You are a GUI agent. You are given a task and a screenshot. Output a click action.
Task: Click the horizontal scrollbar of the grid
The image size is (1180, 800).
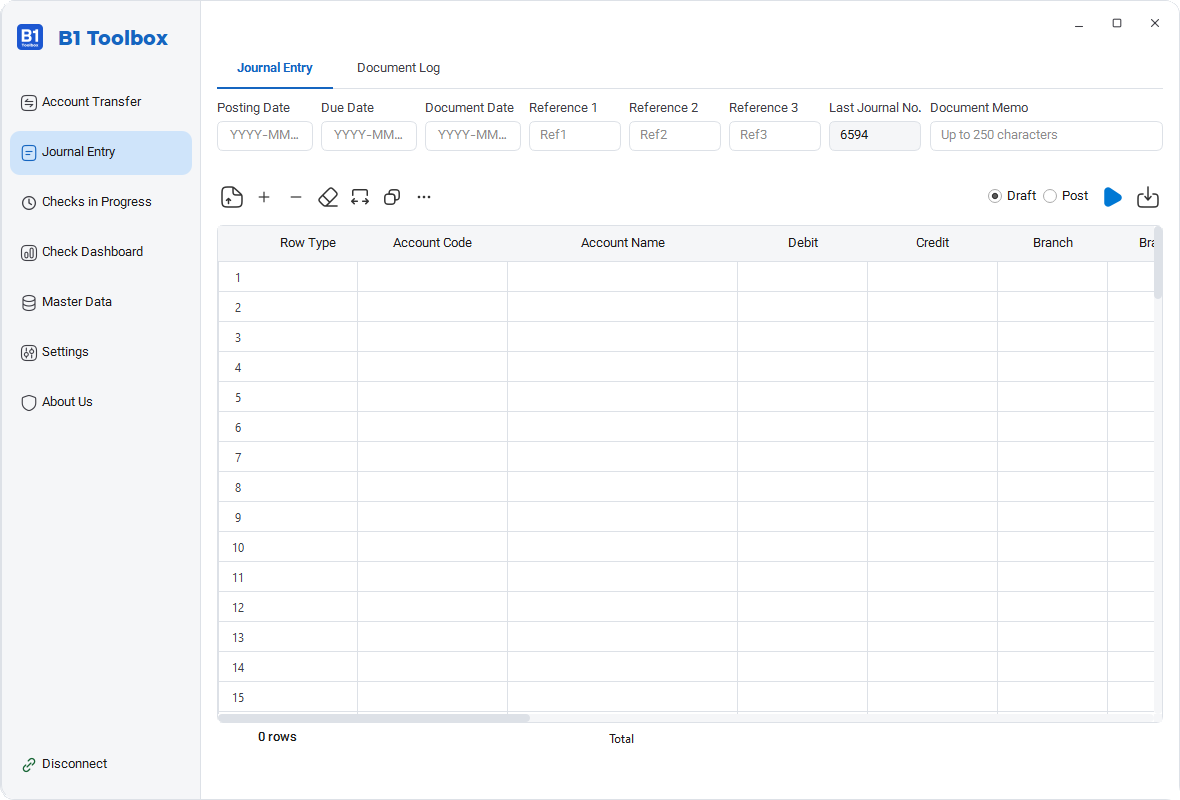pyautogui.click(x=374, y=718)
